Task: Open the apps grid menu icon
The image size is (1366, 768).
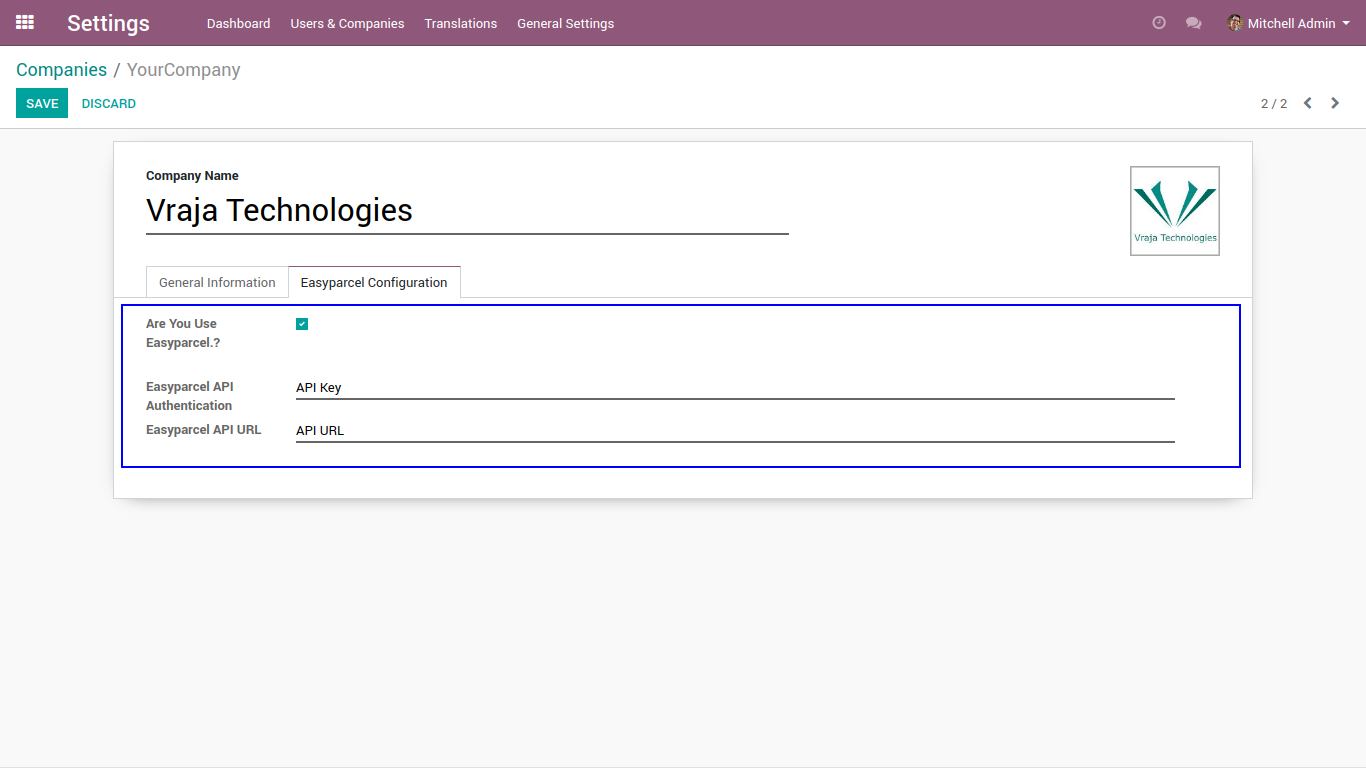Action: click(x=25, y=22)
